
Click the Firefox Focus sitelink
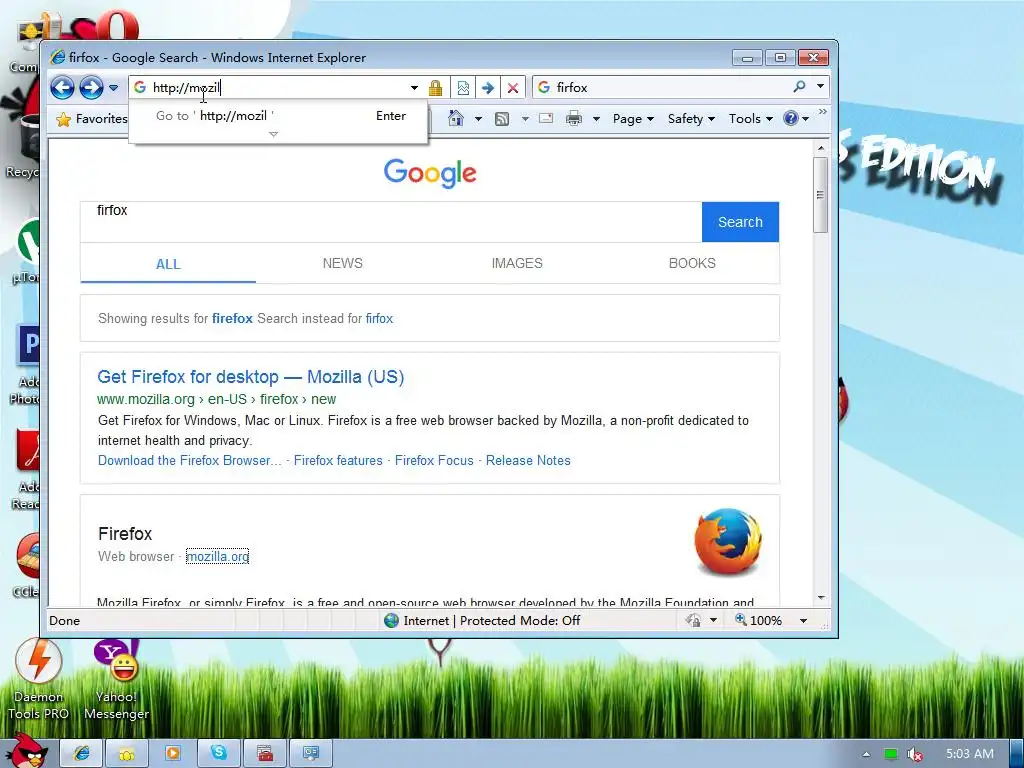(x=434, y=460)
